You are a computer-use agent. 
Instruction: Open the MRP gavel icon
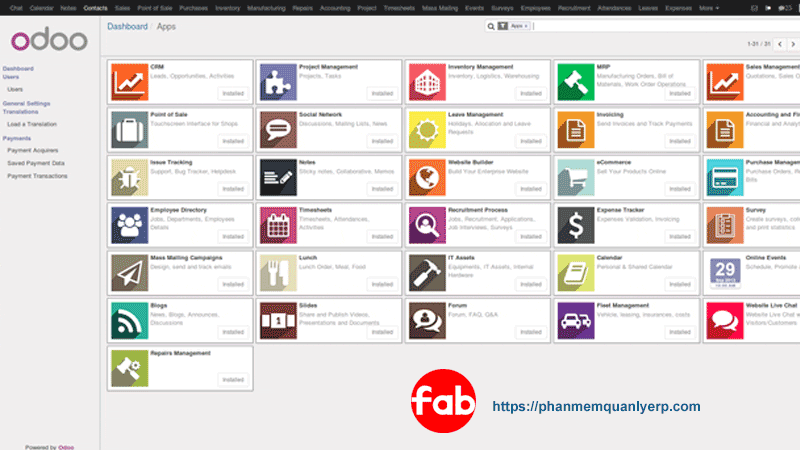pos(576,82)
